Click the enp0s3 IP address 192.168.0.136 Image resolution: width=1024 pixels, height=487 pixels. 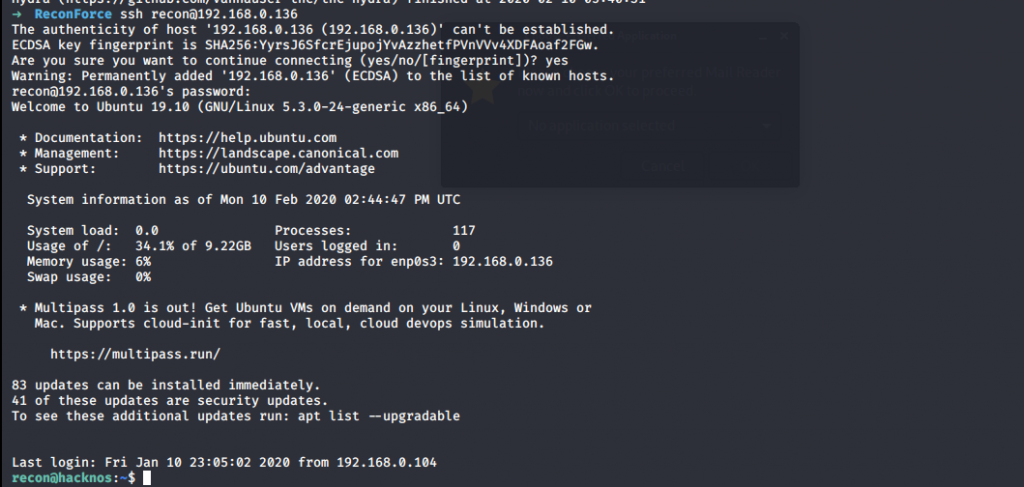click(x=502, y=262)
